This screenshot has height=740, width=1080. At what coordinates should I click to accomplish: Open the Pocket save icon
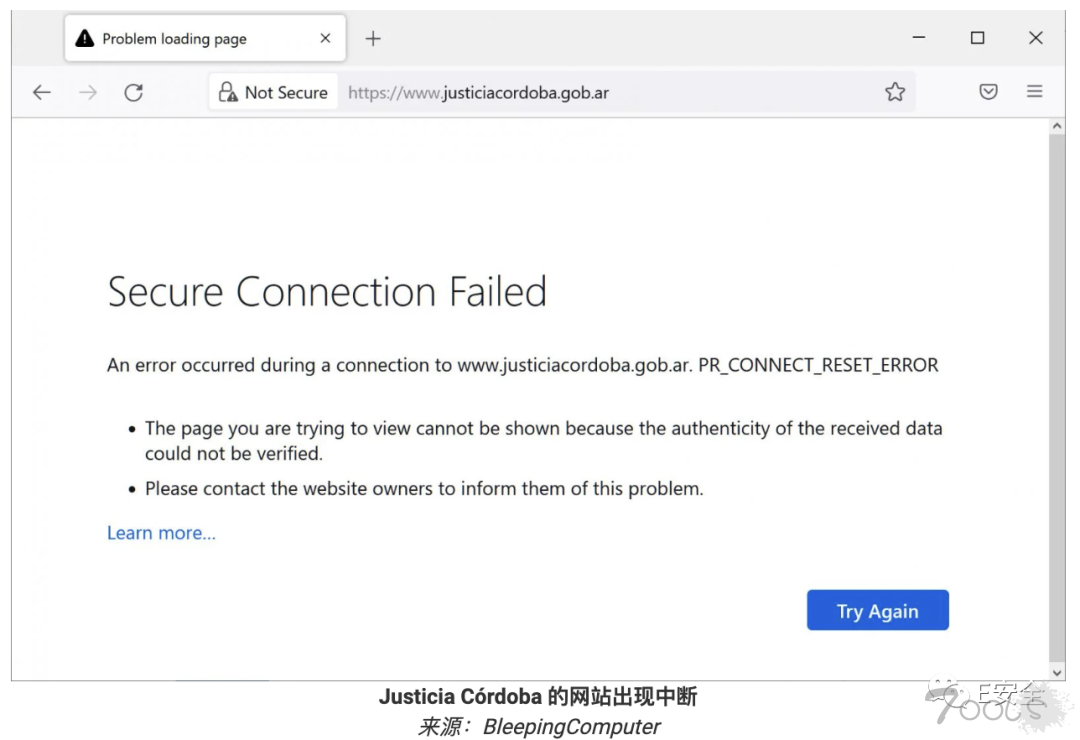(988, 92)
